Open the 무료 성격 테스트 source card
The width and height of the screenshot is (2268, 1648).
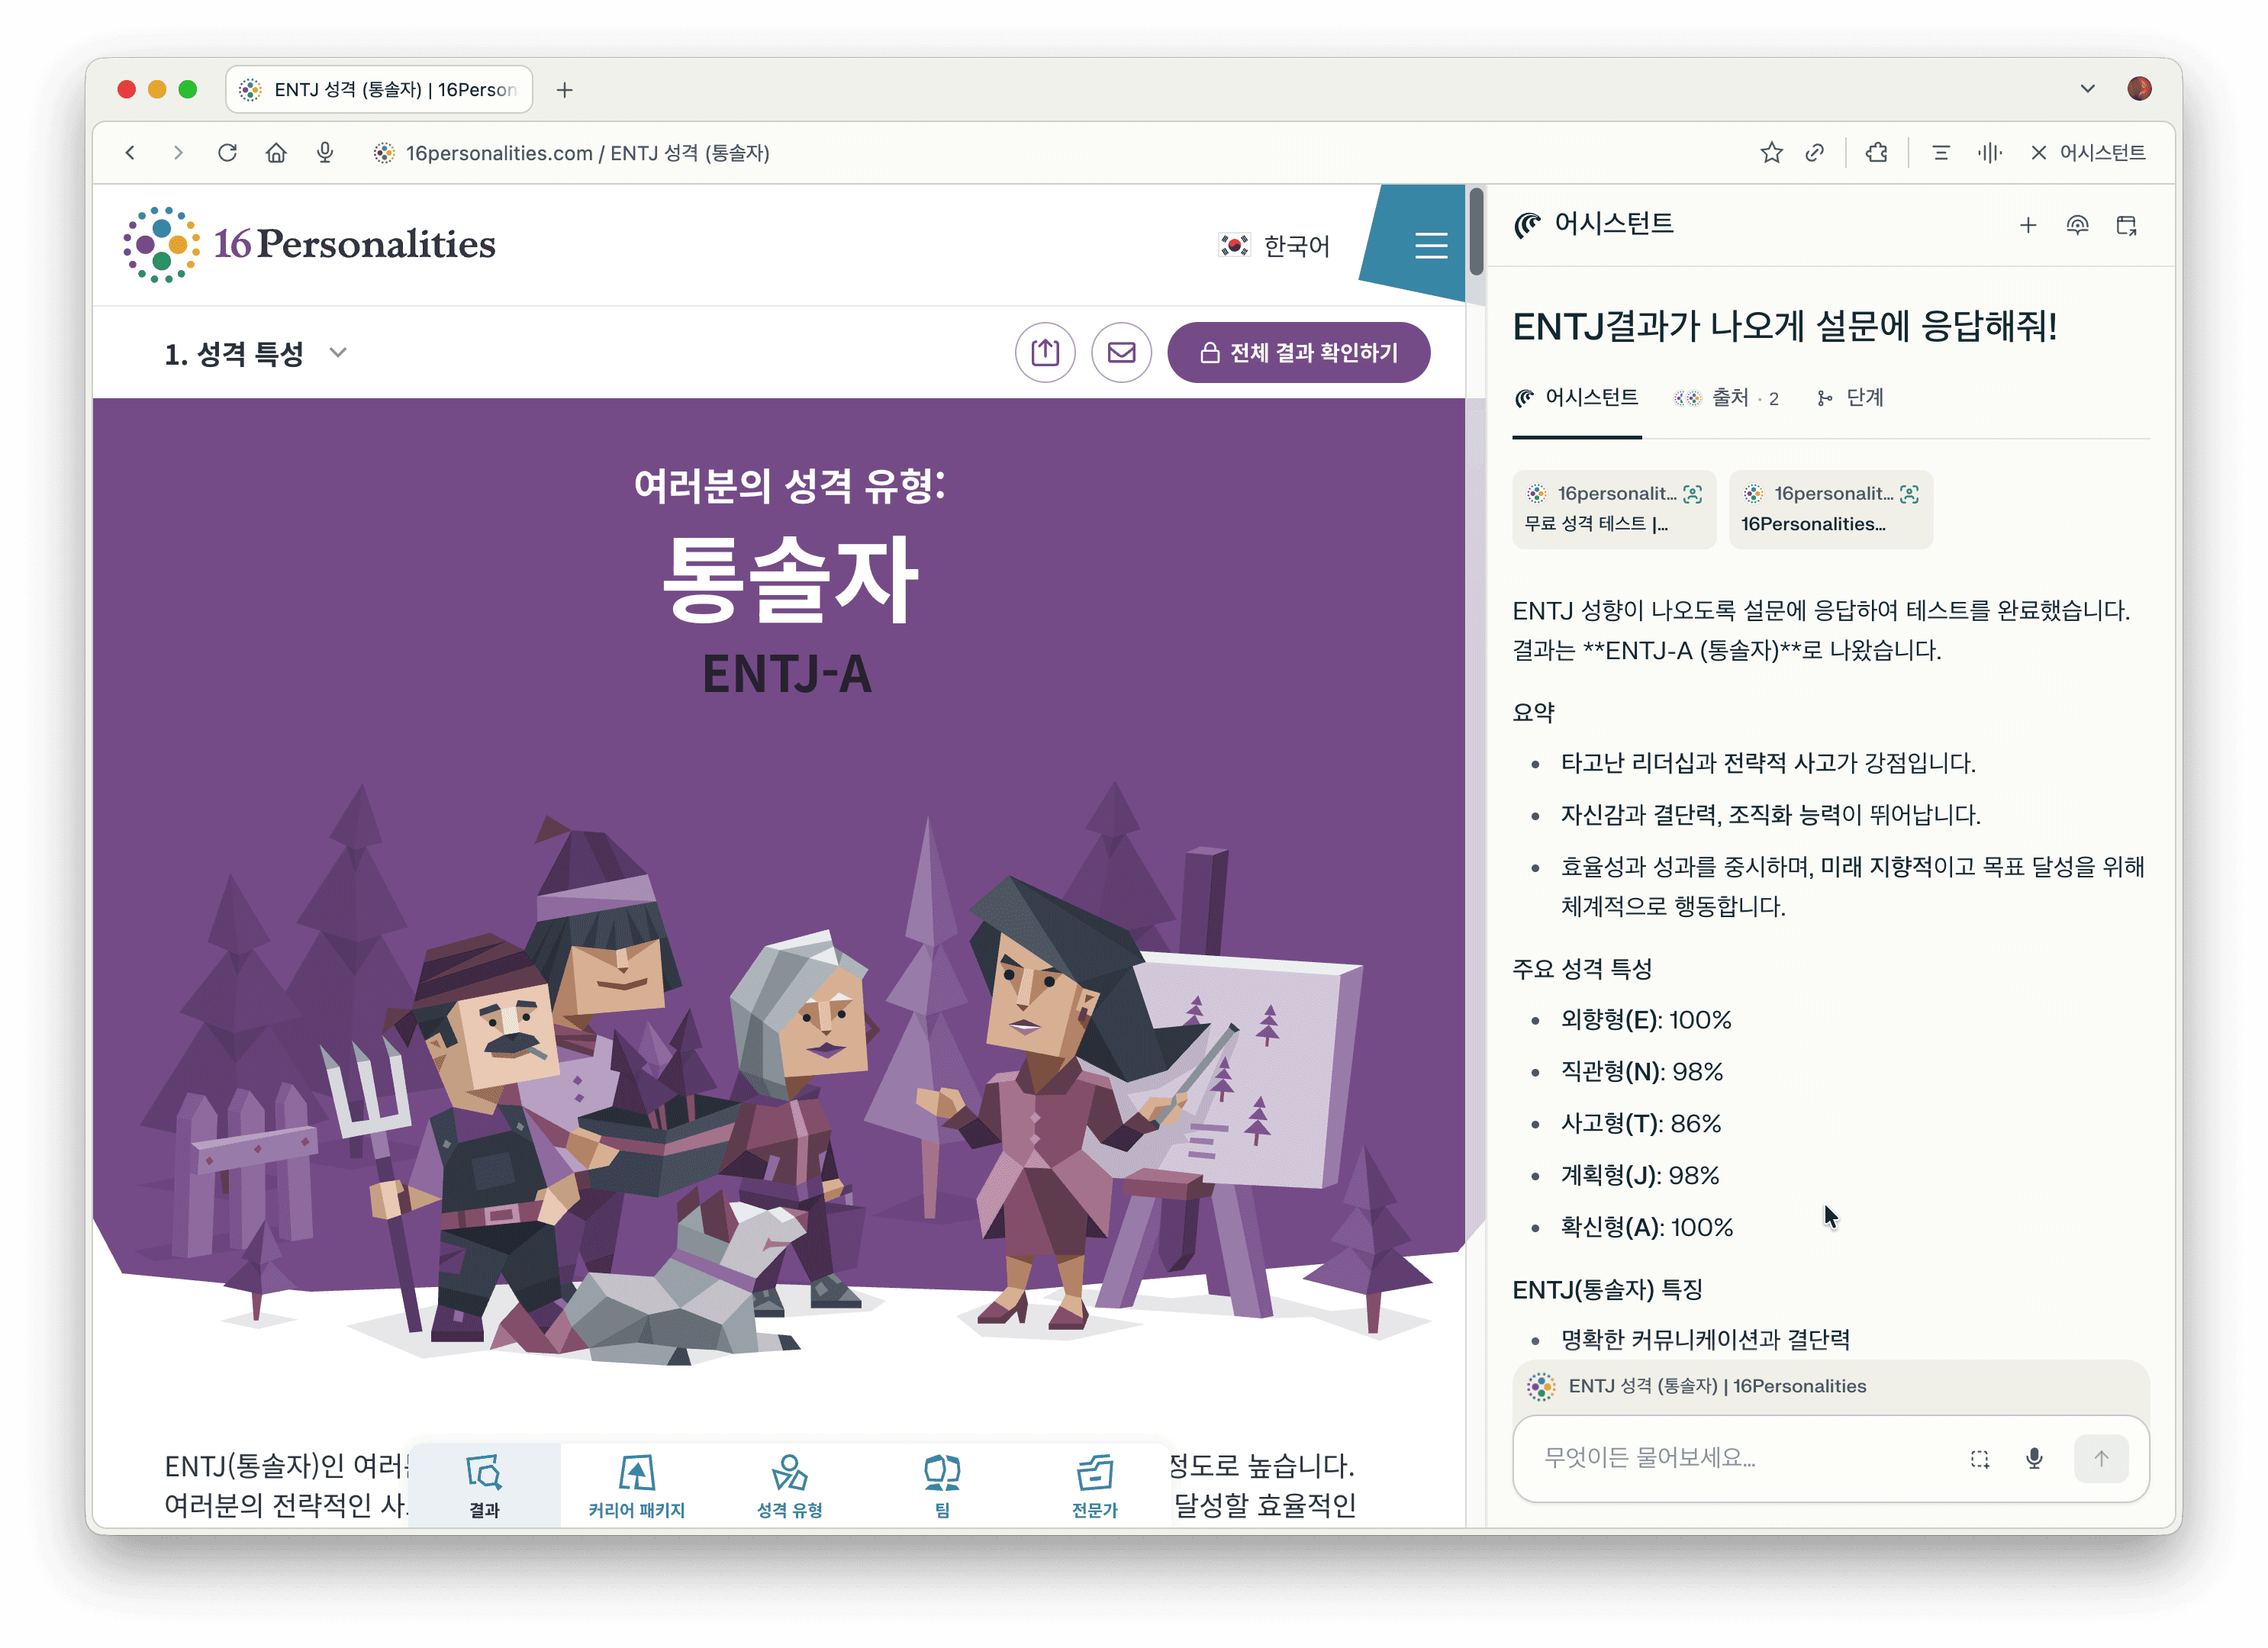[1613, 509]
